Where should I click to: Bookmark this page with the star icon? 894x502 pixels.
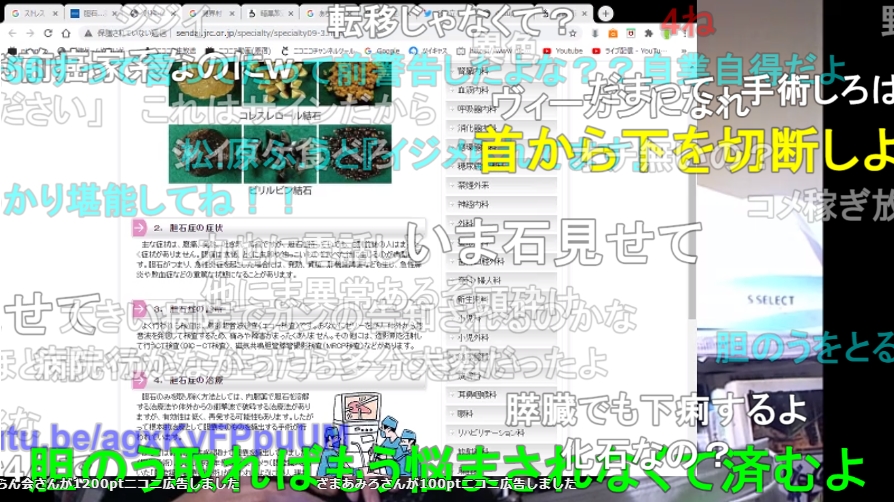click(572, 34)
